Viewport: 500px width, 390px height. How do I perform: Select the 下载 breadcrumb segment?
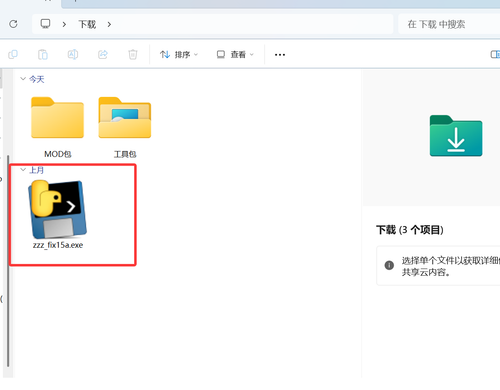click(x=87, y=24)
